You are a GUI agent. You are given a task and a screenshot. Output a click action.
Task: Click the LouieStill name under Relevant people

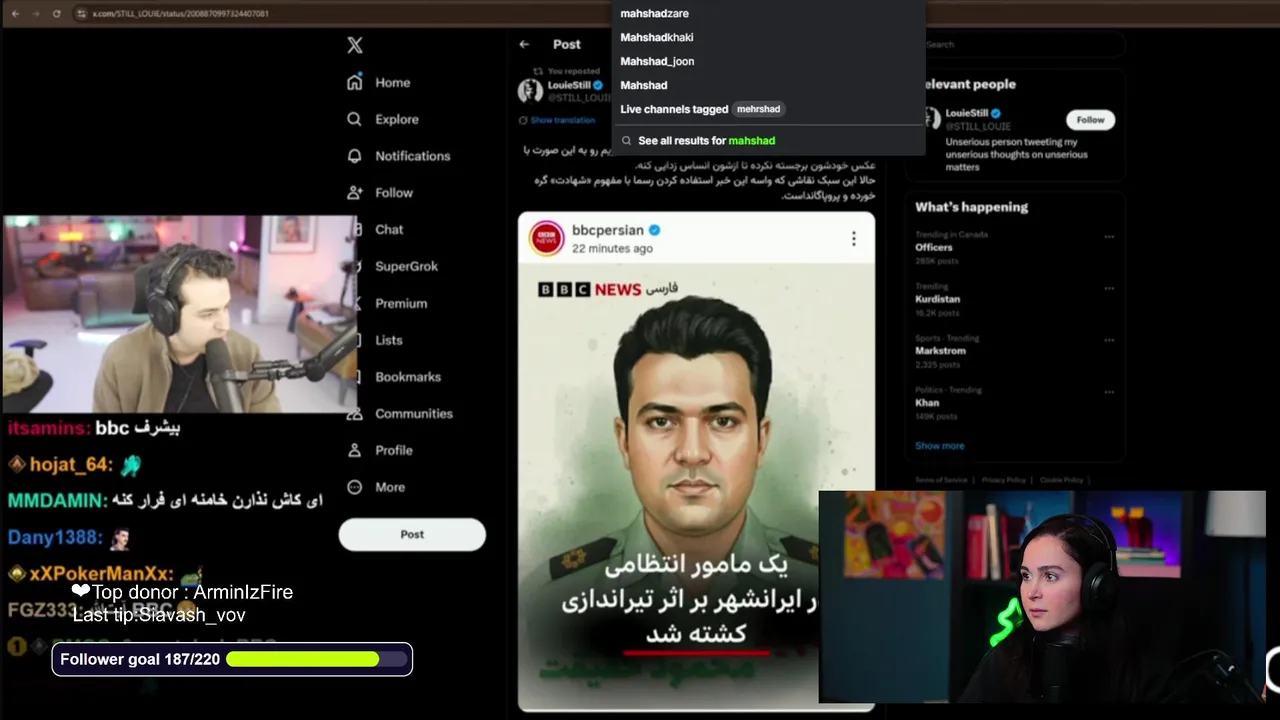(966, 113)
